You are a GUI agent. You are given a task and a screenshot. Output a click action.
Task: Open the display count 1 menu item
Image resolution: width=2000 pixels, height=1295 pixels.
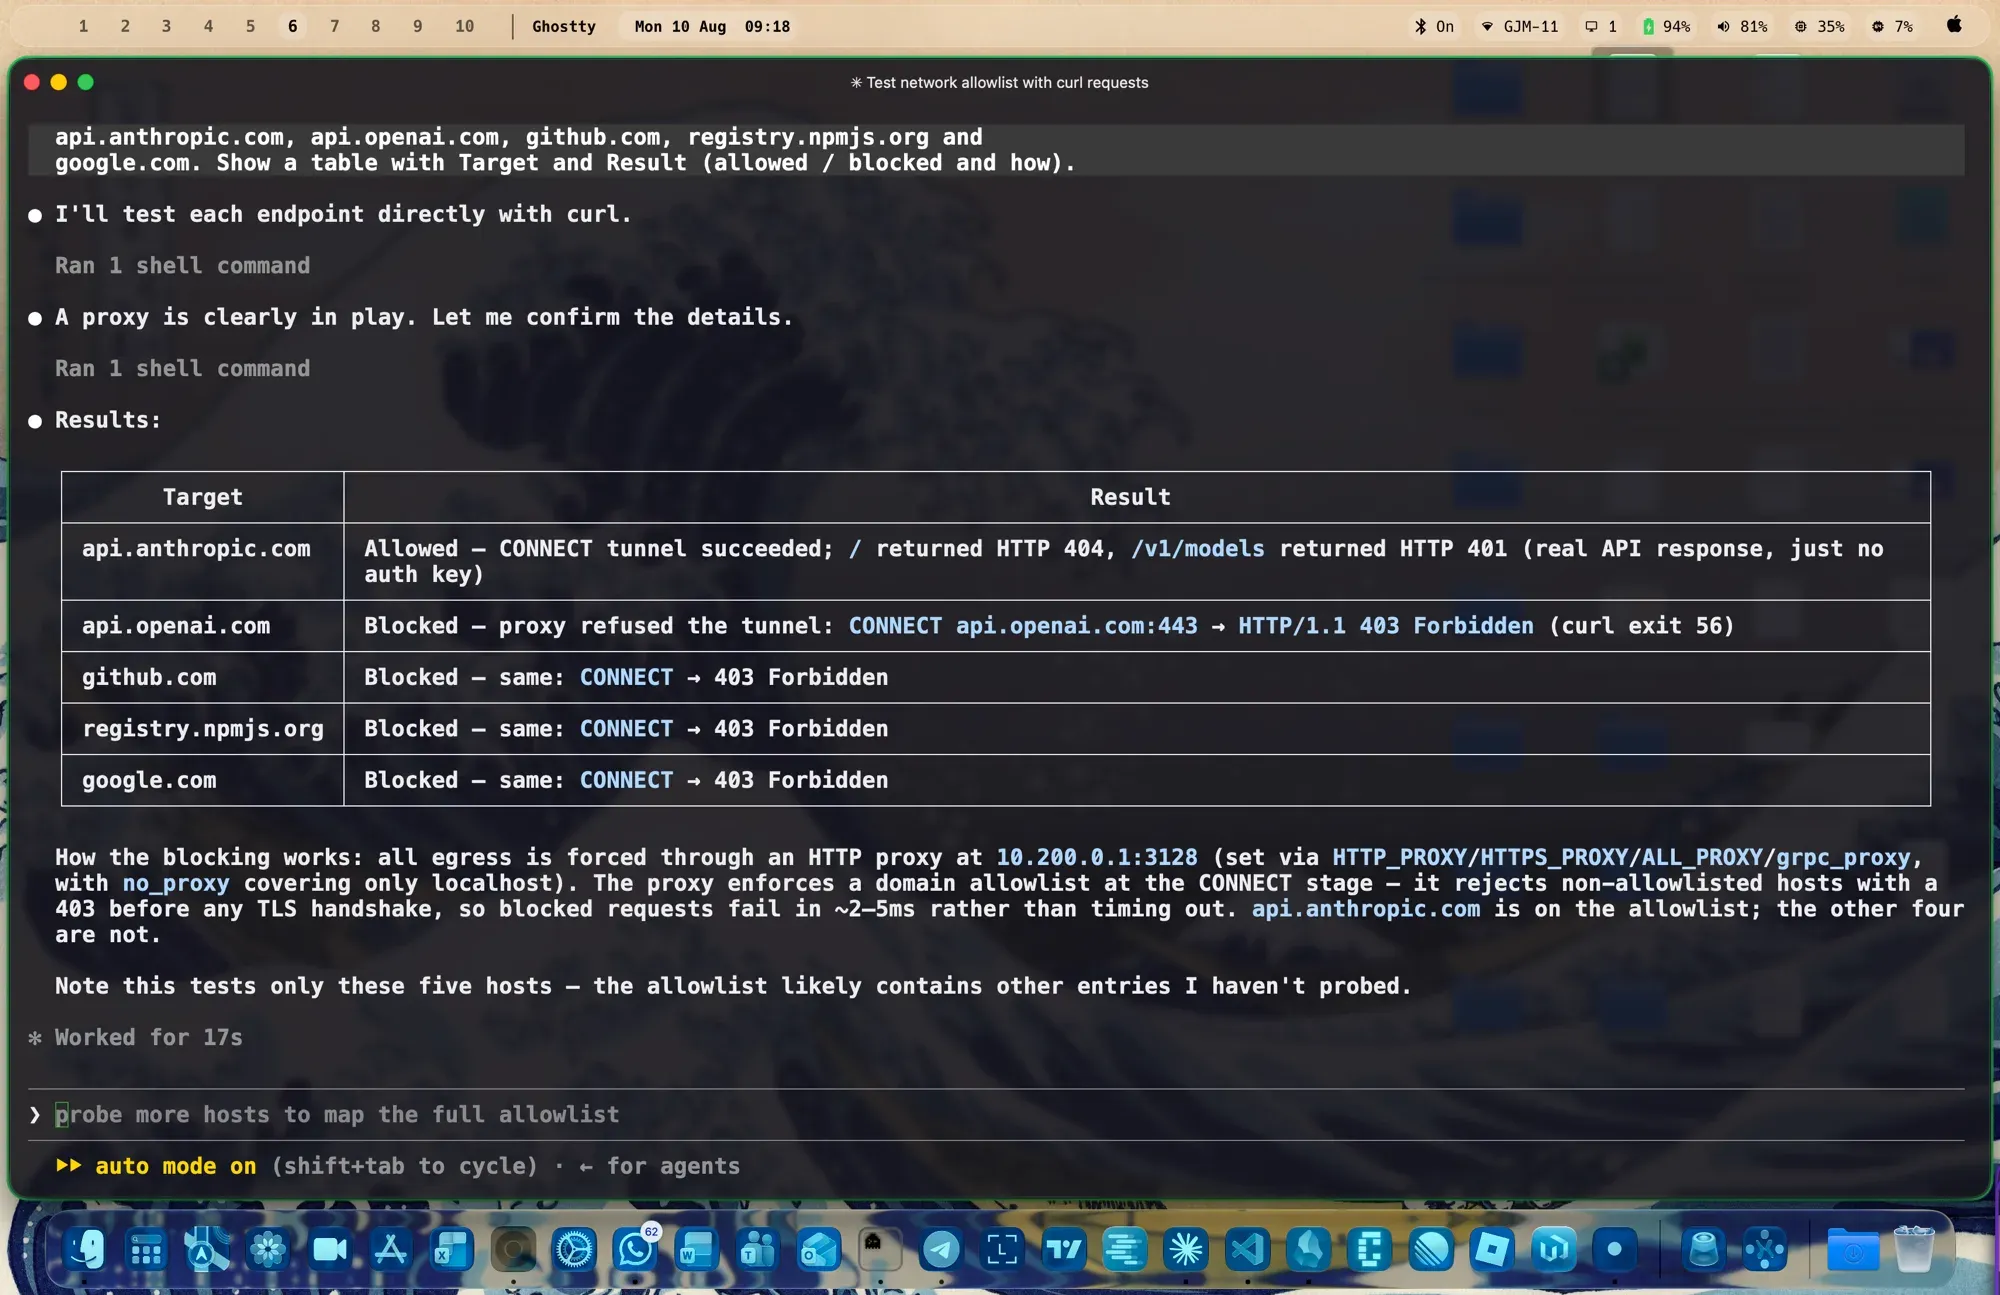pos(1600,26)
